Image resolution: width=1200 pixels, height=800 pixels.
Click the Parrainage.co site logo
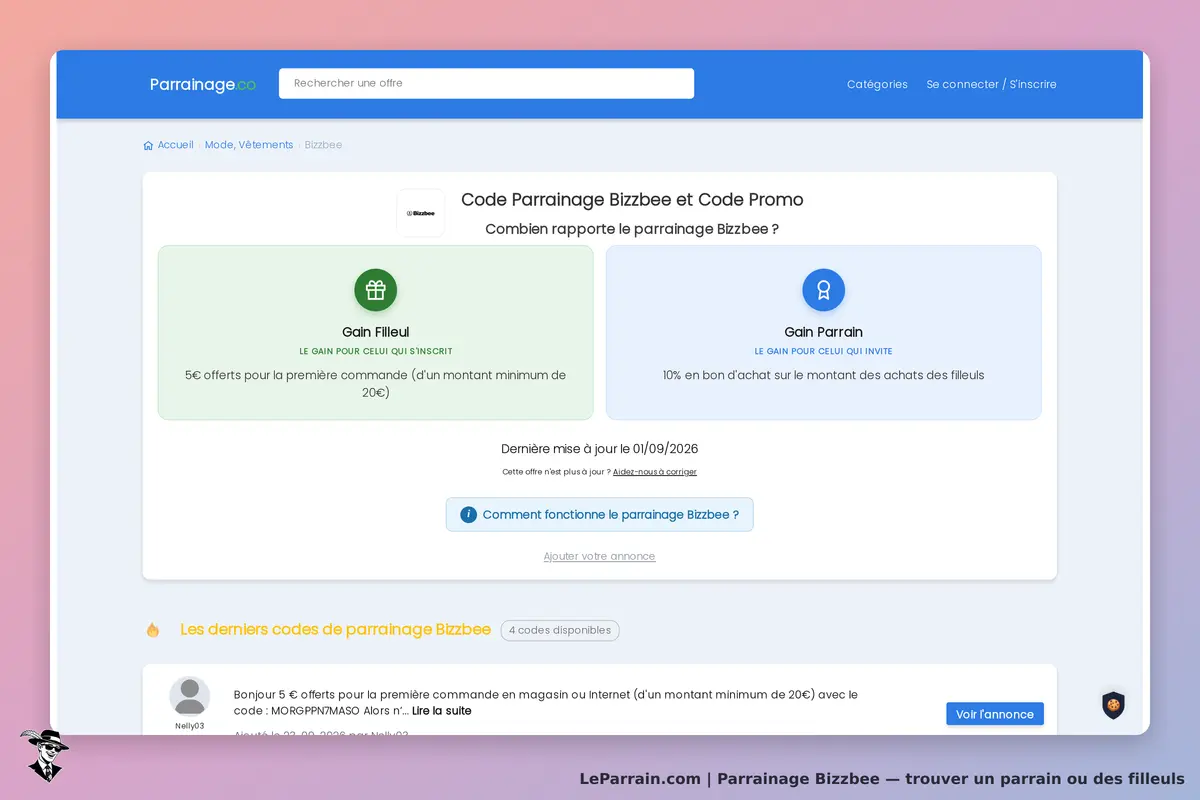(203, 85)
